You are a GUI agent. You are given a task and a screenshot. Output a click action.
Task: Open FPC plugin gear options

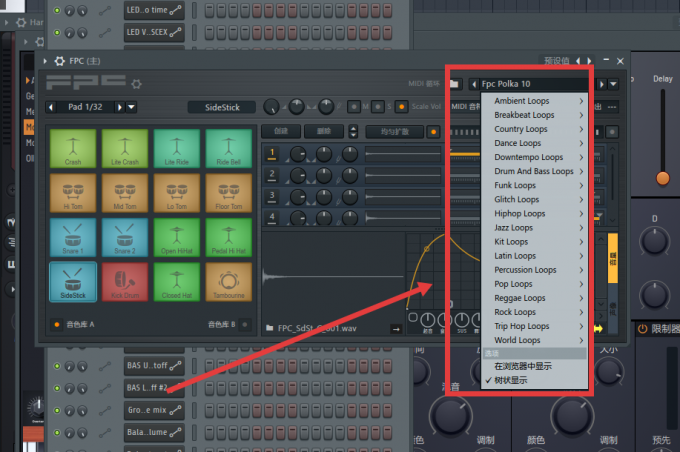tap(60, 61)
